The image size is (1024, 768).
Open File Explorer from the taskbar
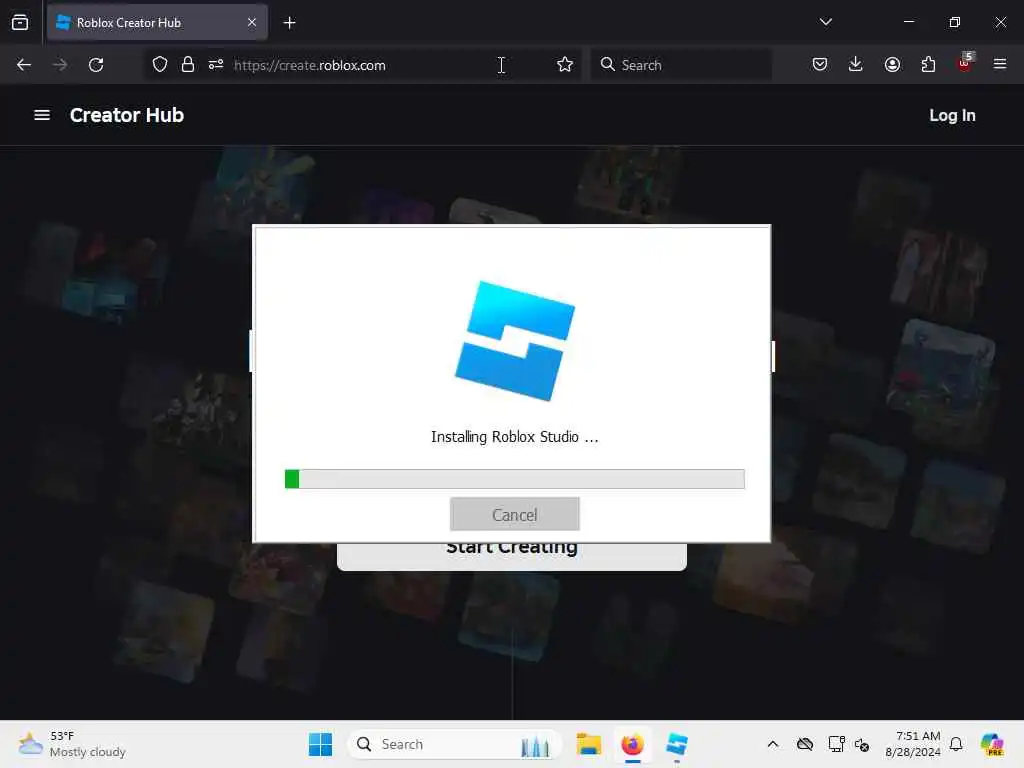tap(588, 744)
